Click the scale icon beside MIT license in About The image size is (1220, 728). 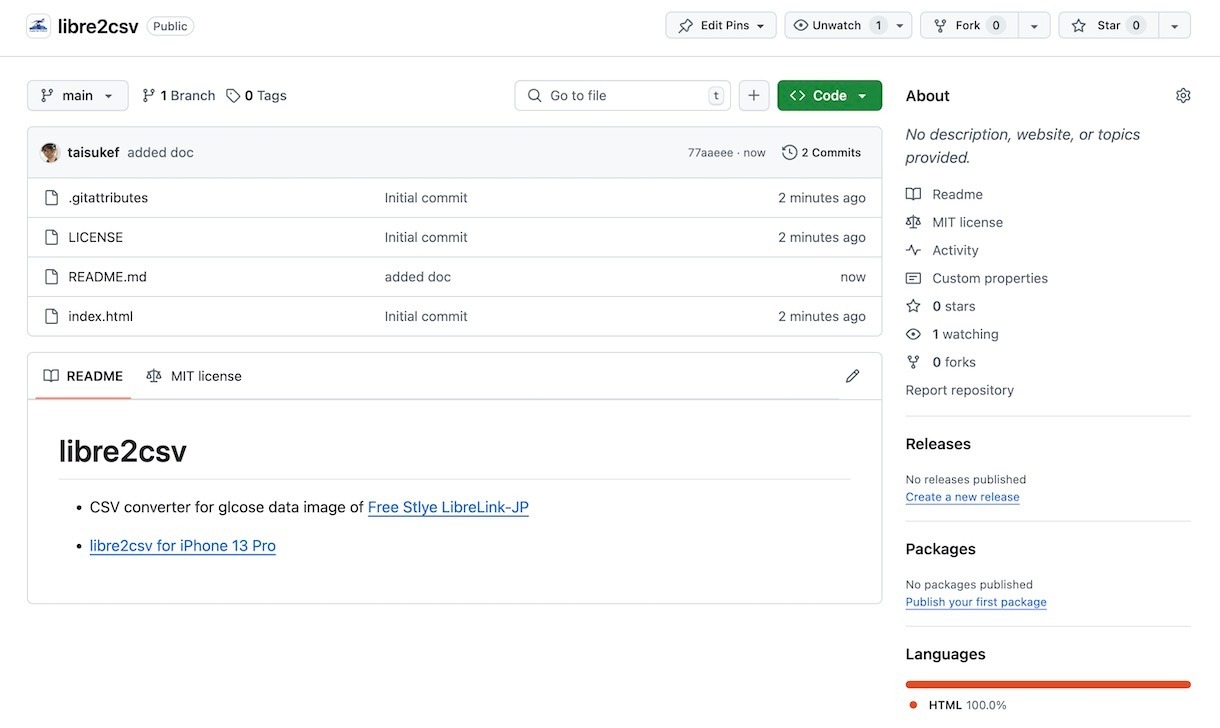coord(913,222)
